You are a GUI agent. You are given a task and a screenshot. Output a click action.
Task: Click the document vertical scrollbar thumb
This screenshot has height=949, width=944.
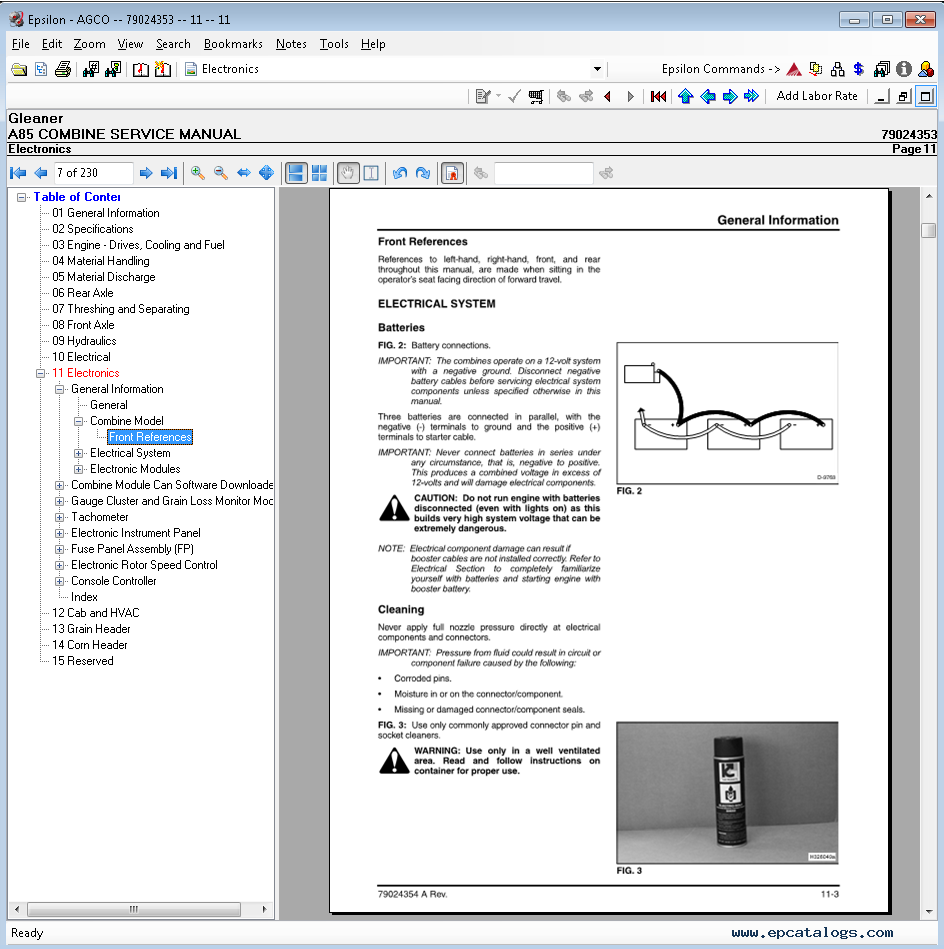(x=928, y=231)
